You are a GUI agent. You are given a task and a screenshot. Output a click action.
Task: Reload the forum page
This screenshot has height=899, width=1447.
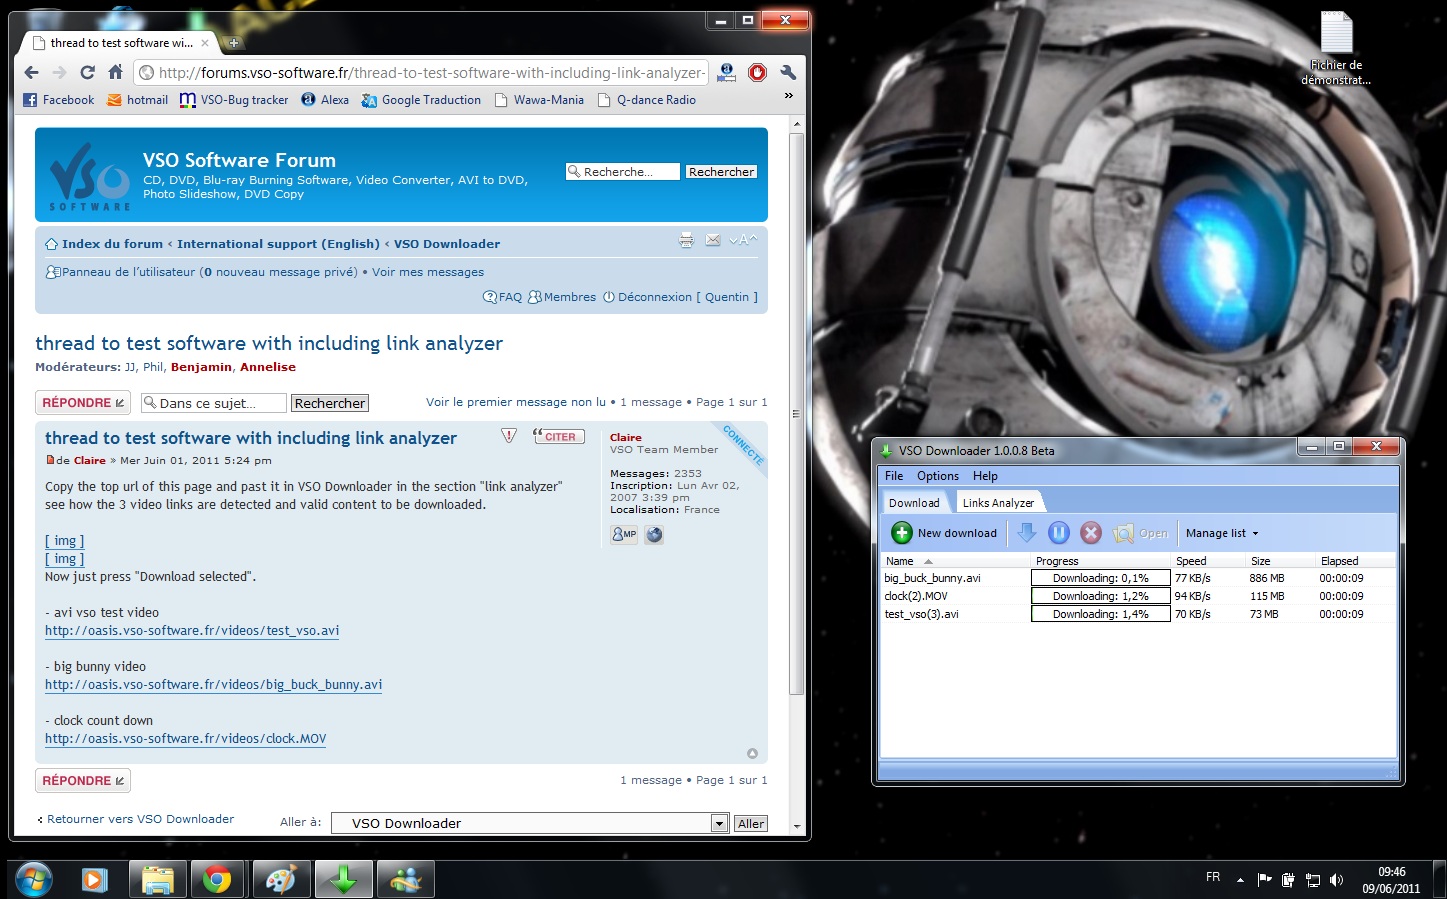click(87, 72)
